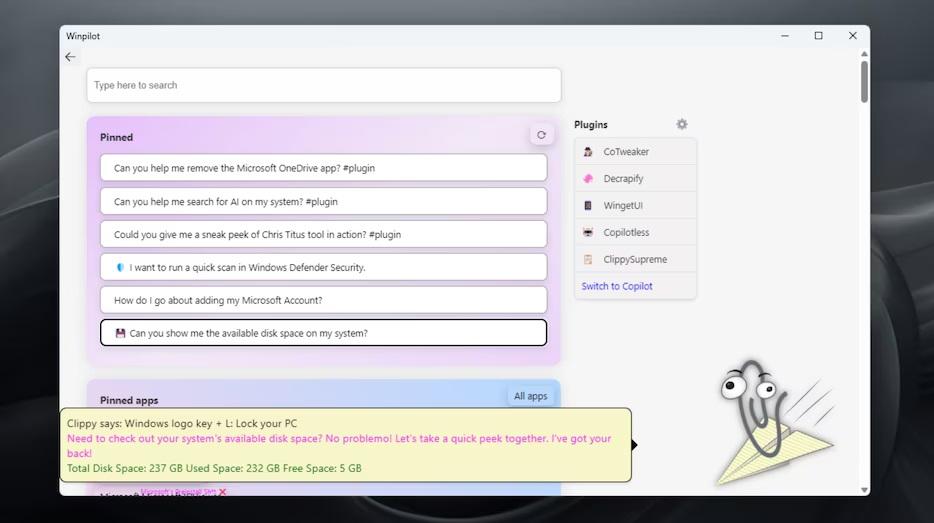This screenshot has width=934, height=523.
Task: Open the All apps button
Action: point(530,396)
